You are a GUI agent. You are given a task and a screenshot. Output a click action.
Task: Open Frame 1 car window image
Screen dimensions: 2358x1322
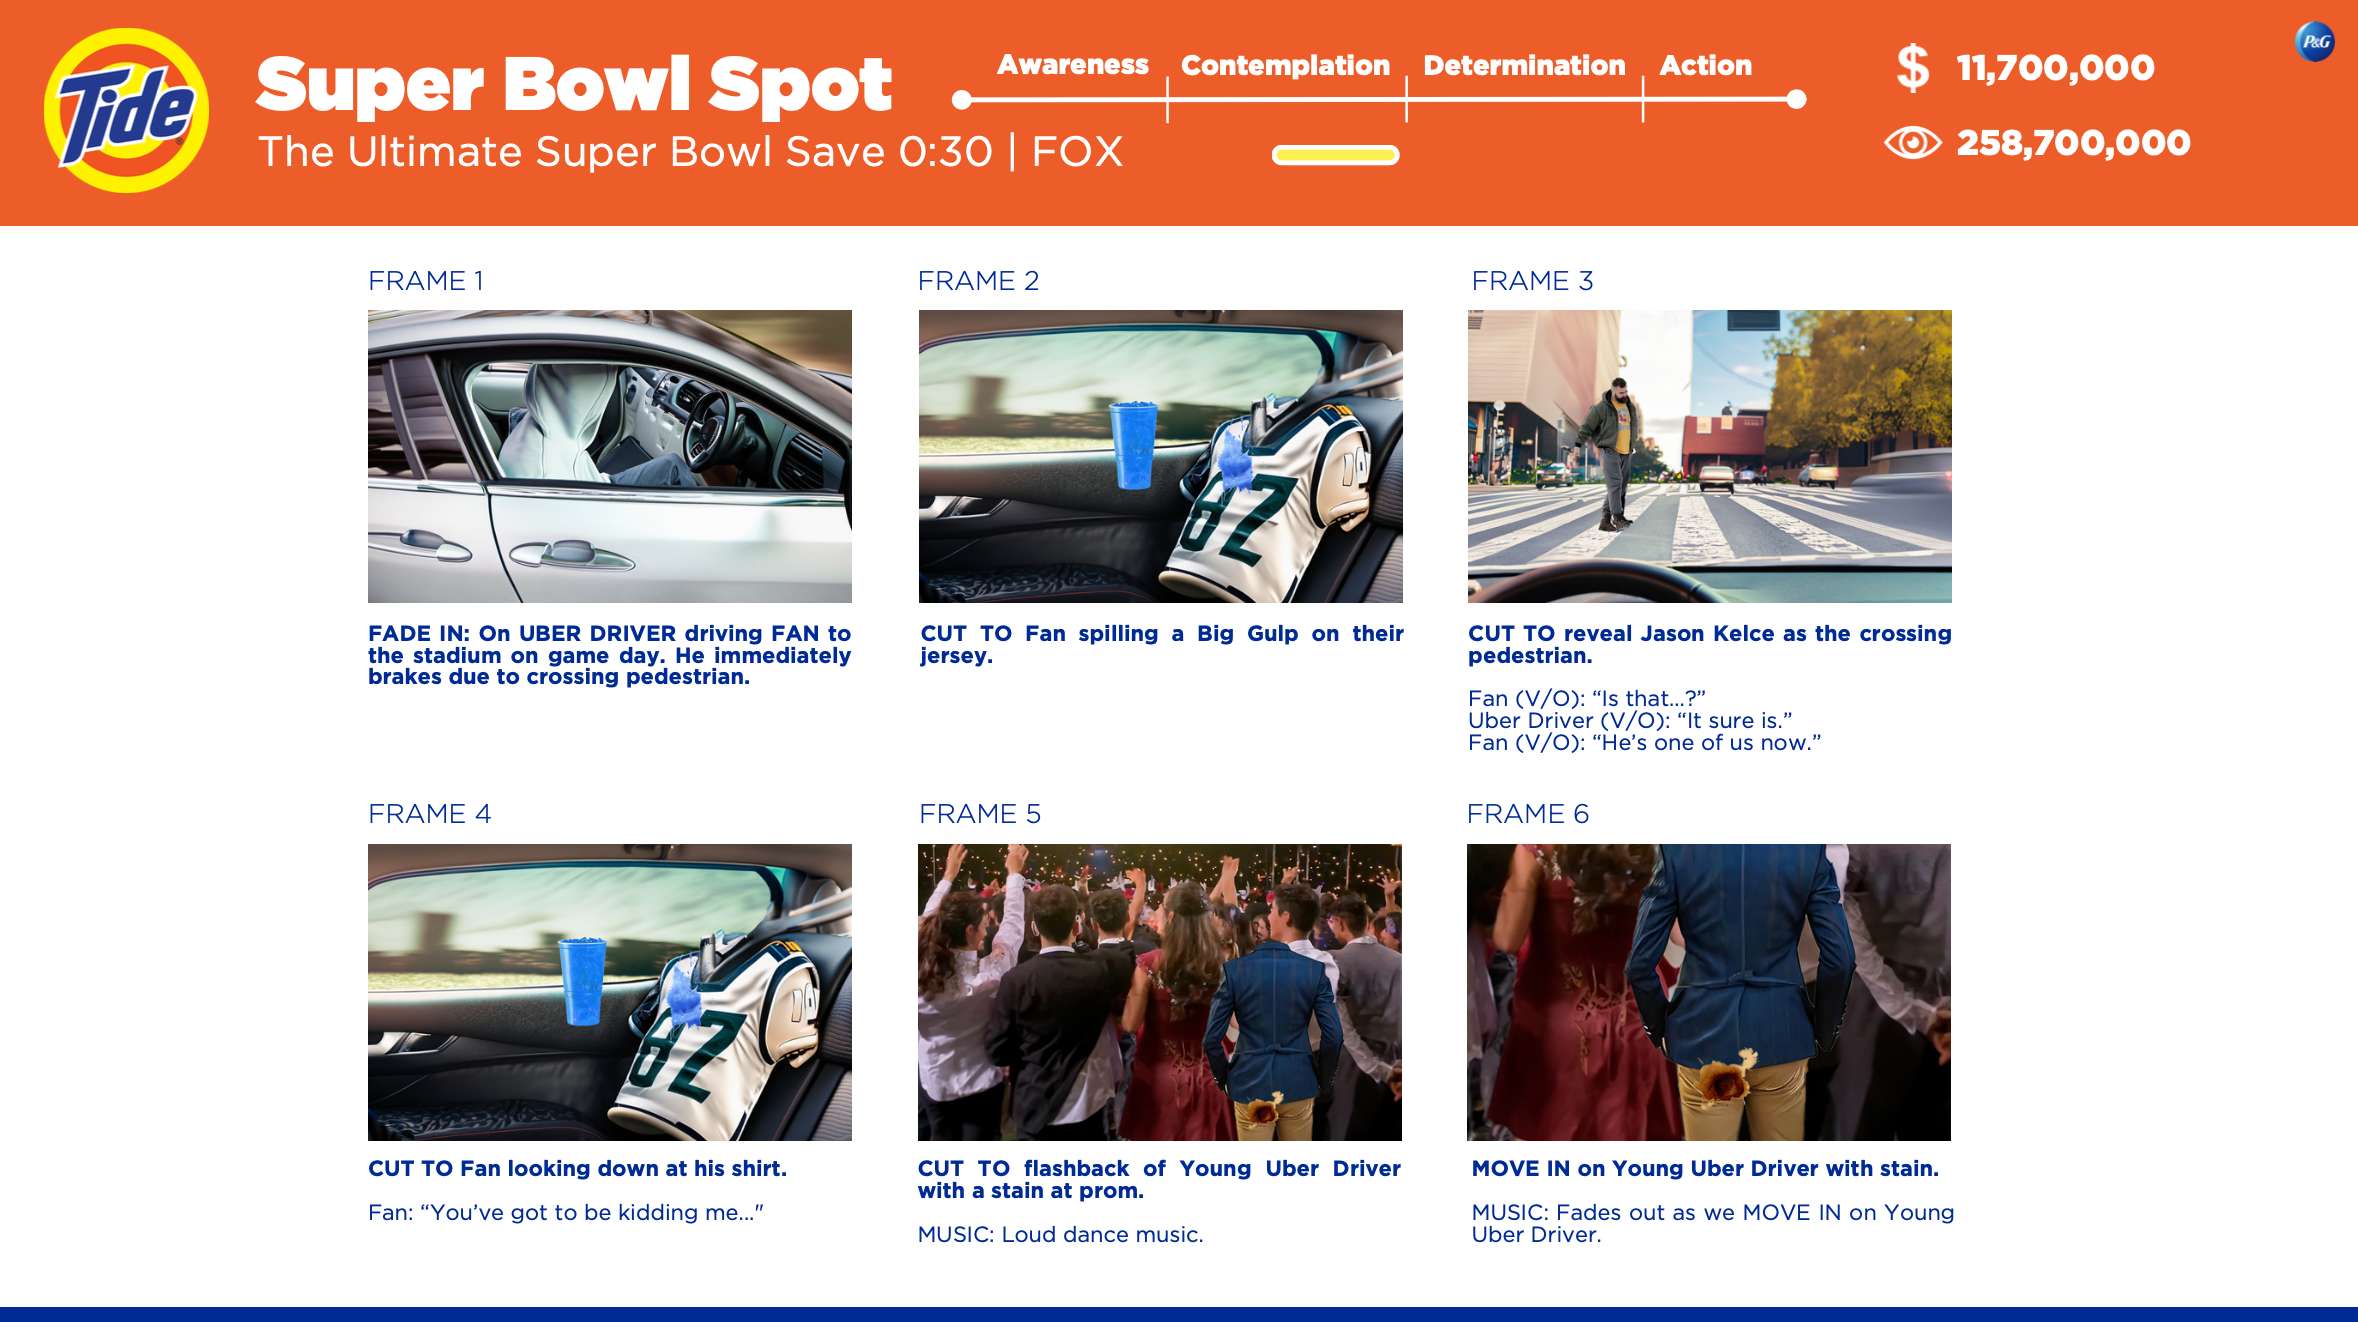610,456
